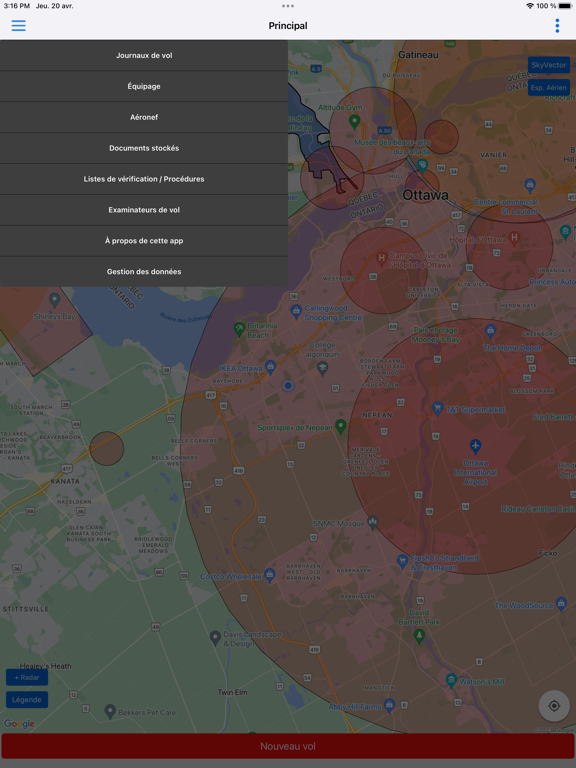The width and height of the screenshot is (576, 768).
Task: Open À propos de cette app
Action: point(144,240)
